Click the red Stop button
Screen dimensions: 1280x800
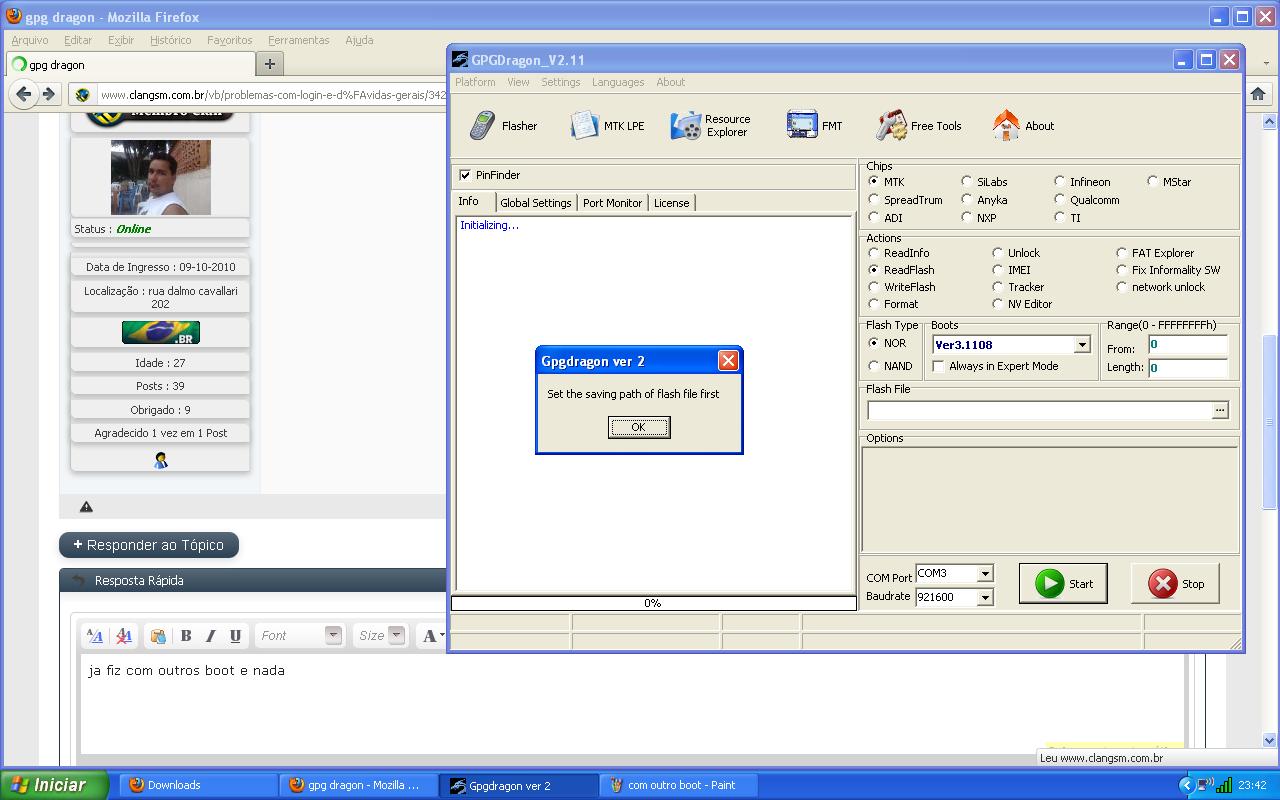(x=1175, y=583)
